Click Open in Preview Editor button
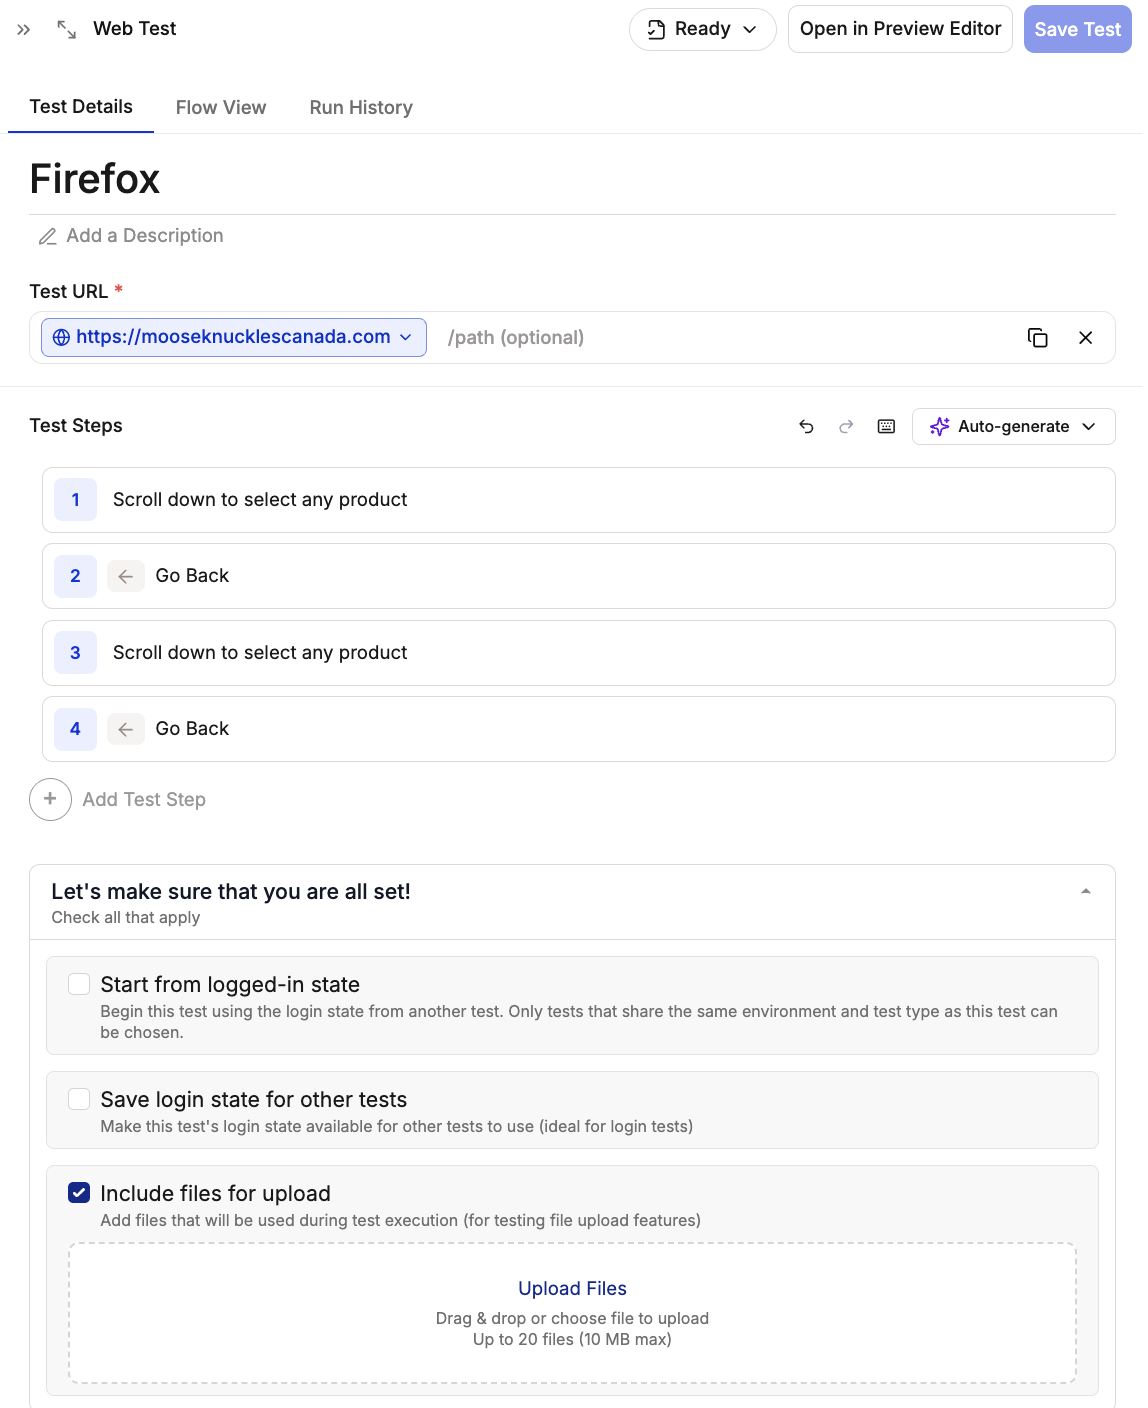The width and height of the screenshot is (1148, 1408). (900, 29)
